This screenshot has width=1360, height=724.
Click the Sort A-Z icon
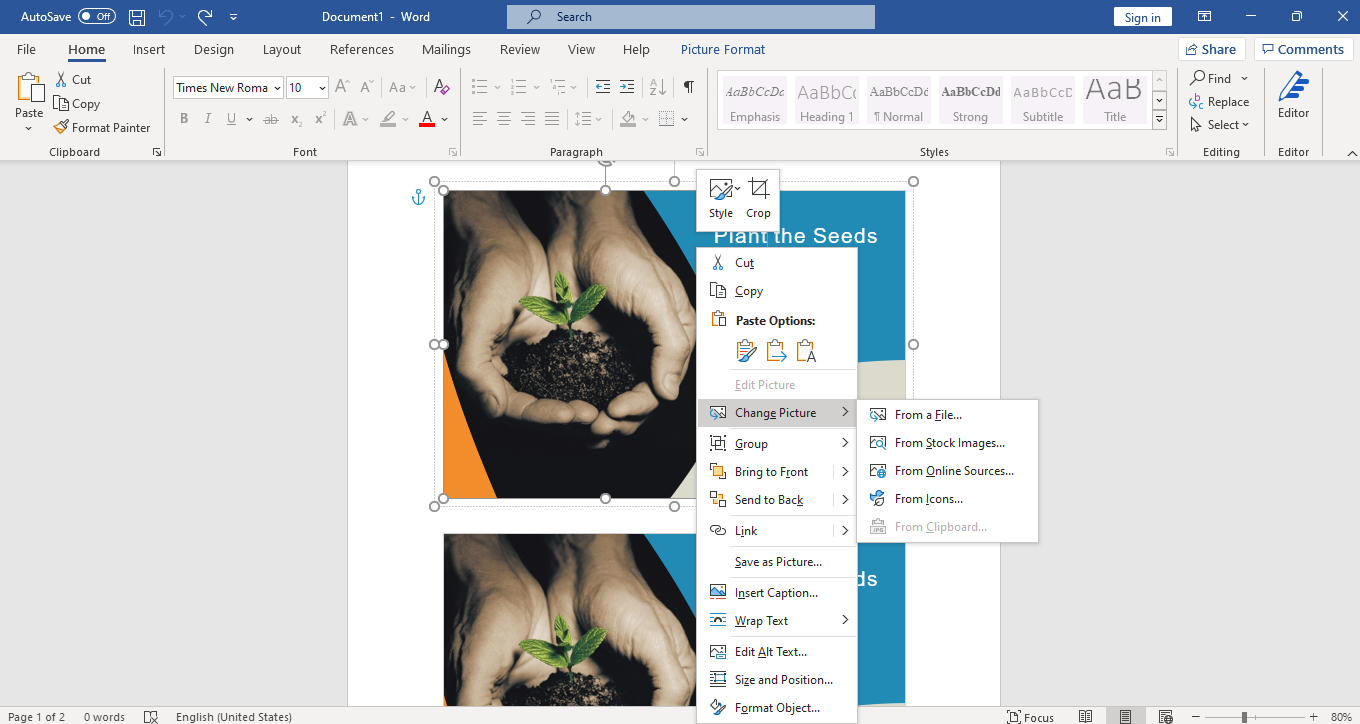tap(657, 88)
